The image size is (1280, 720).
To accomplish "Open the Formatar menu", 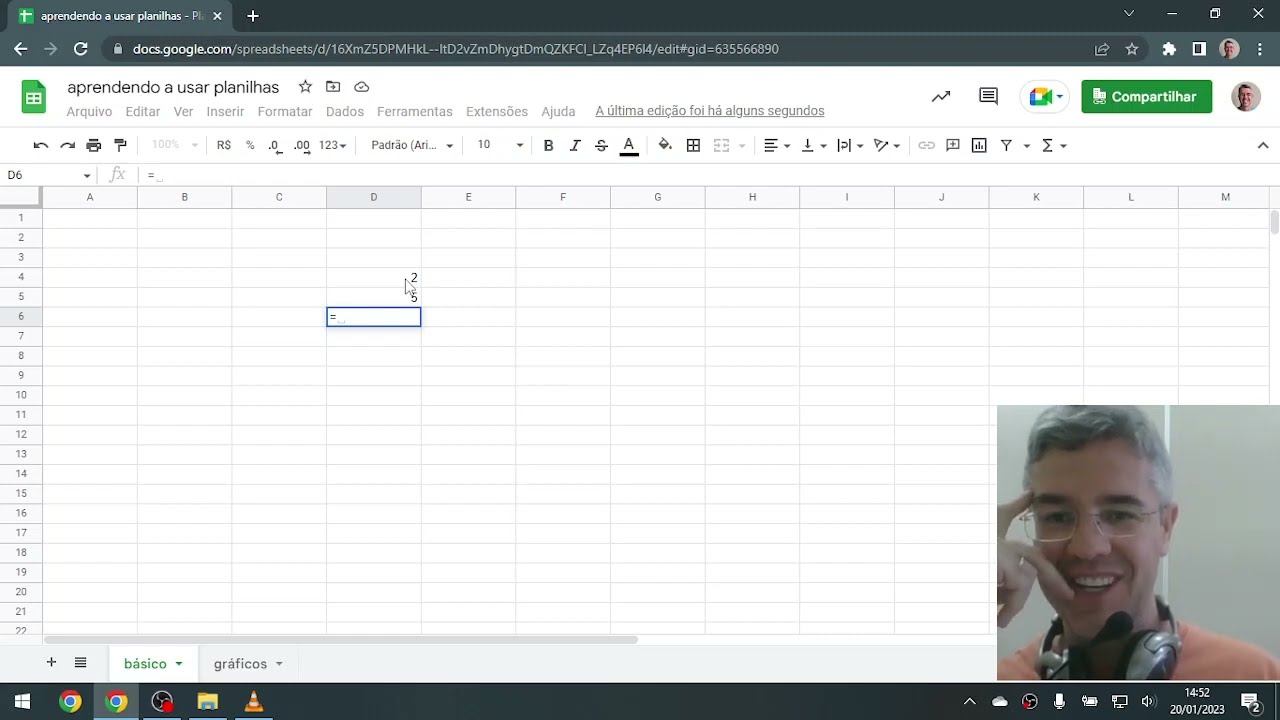I will pyautogui.click(x=285, y=111).
